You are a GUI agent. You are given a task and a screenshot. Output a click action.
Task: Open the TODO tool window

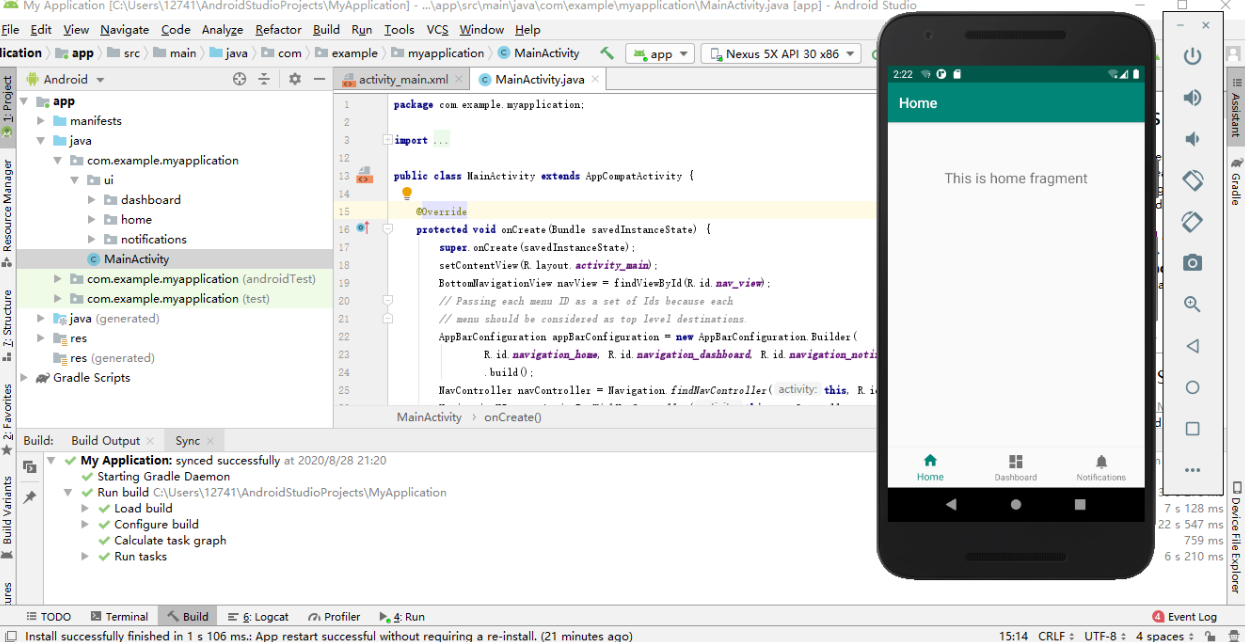(48, 617)
